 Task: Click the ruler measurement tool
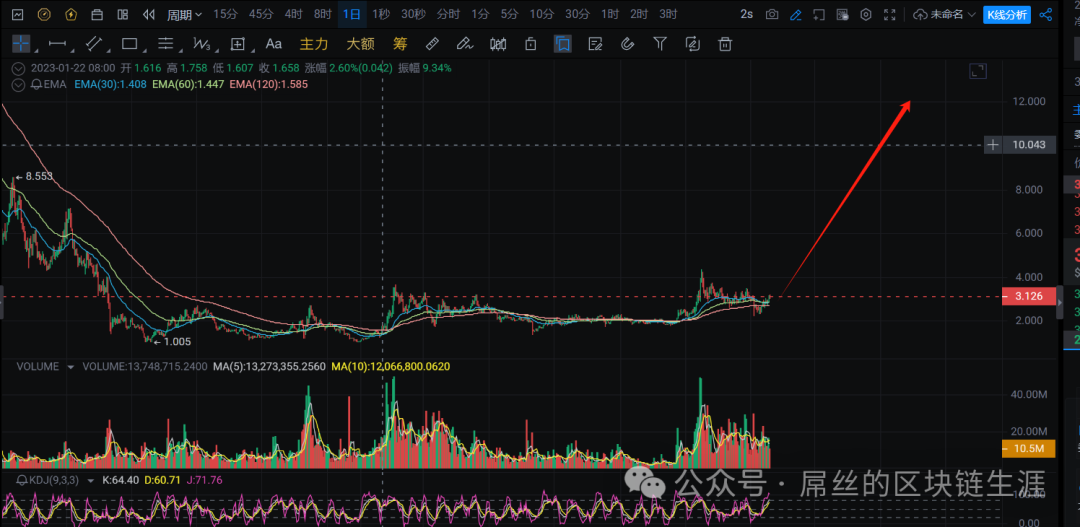pyautogui.click(x=432, y=44)
